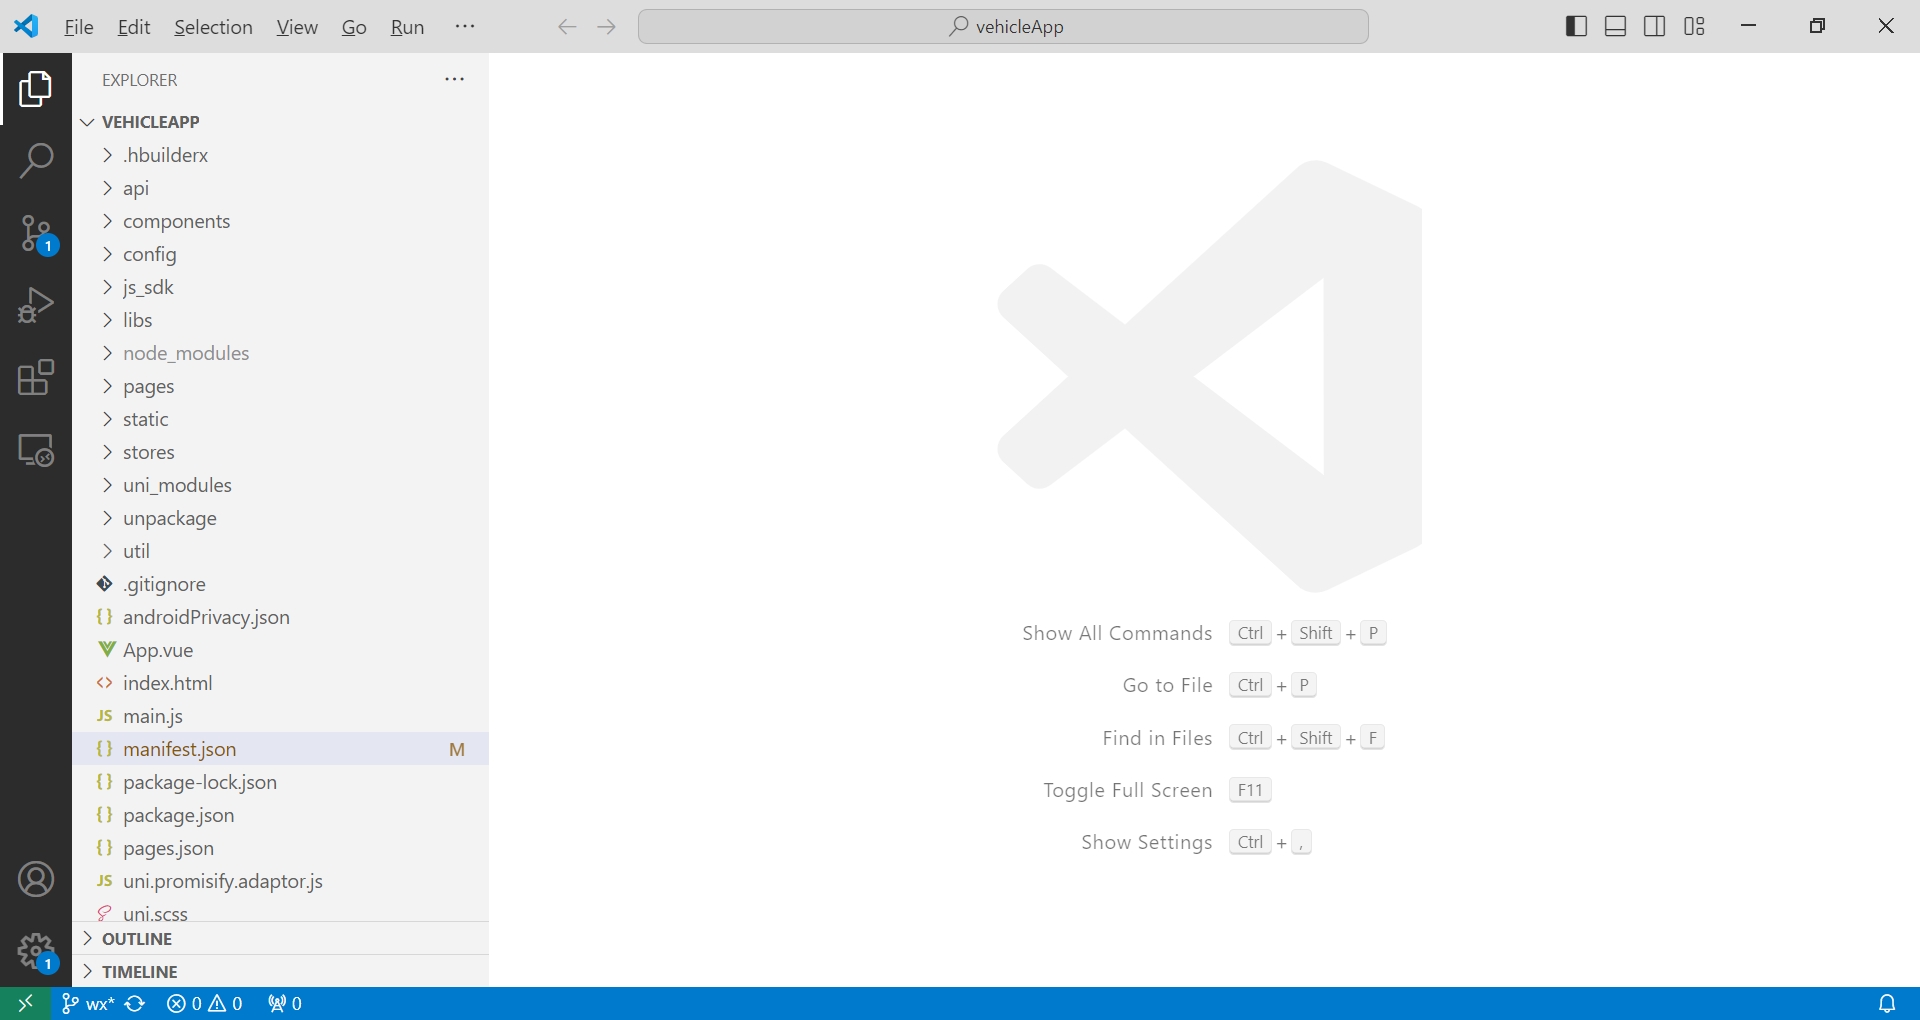Open Explorer views and more actions ellipsis

pyautogui.click(x=455, y=79)
